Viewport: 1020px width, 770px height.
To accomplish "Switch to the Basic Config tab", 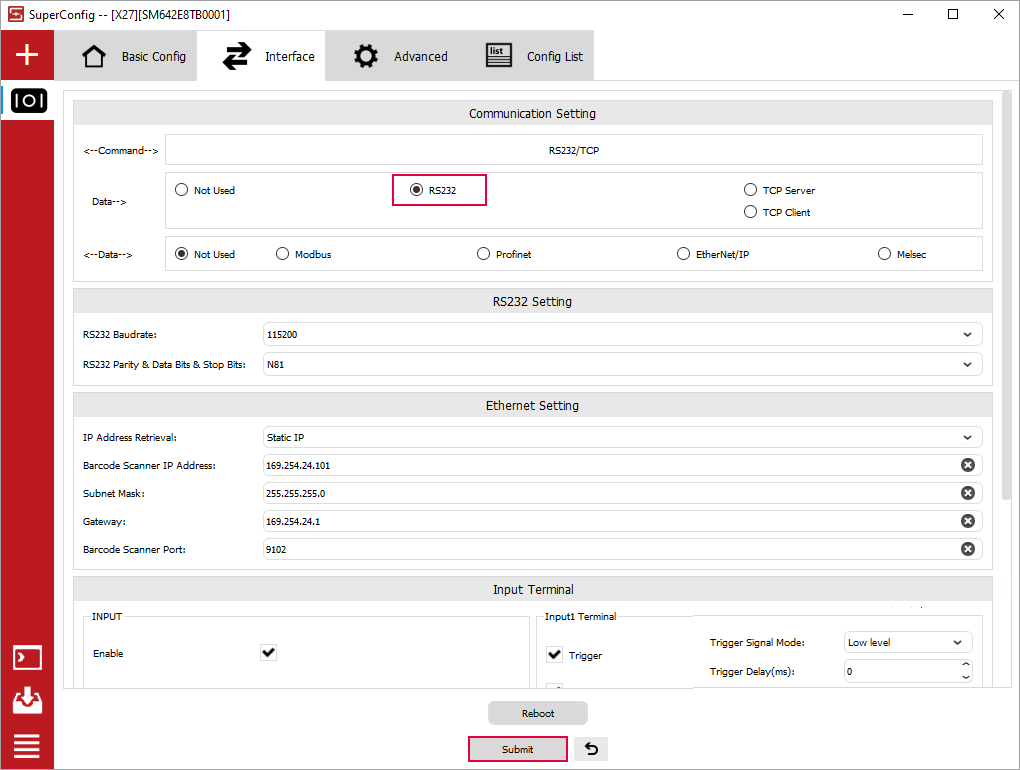I will point(134,56).
